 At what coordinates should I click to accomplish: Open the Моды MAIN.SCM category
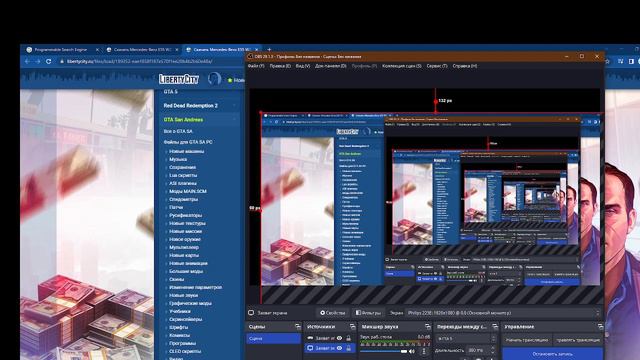tap(188, 191)
